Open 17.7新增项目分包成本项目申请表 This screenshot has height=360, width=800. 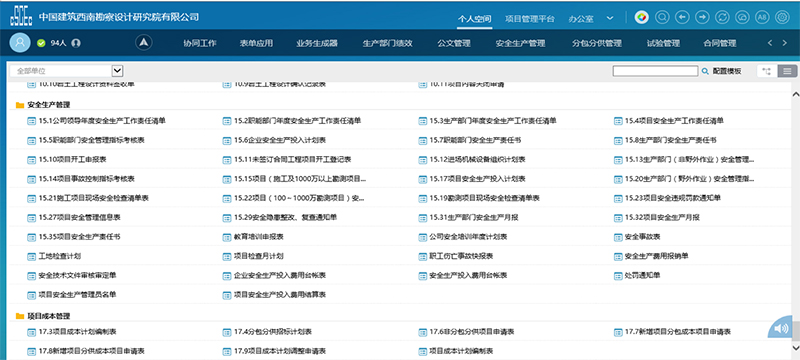tap(678, 332)
